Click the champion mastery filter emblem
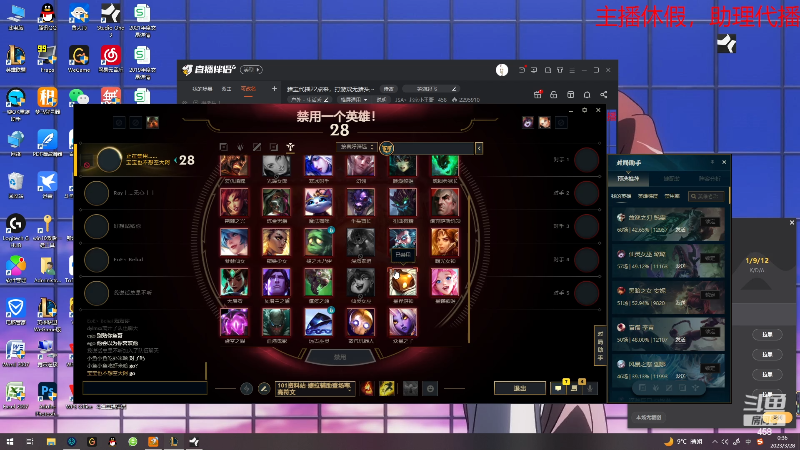 pyautogui.click(x=387, y=148)
